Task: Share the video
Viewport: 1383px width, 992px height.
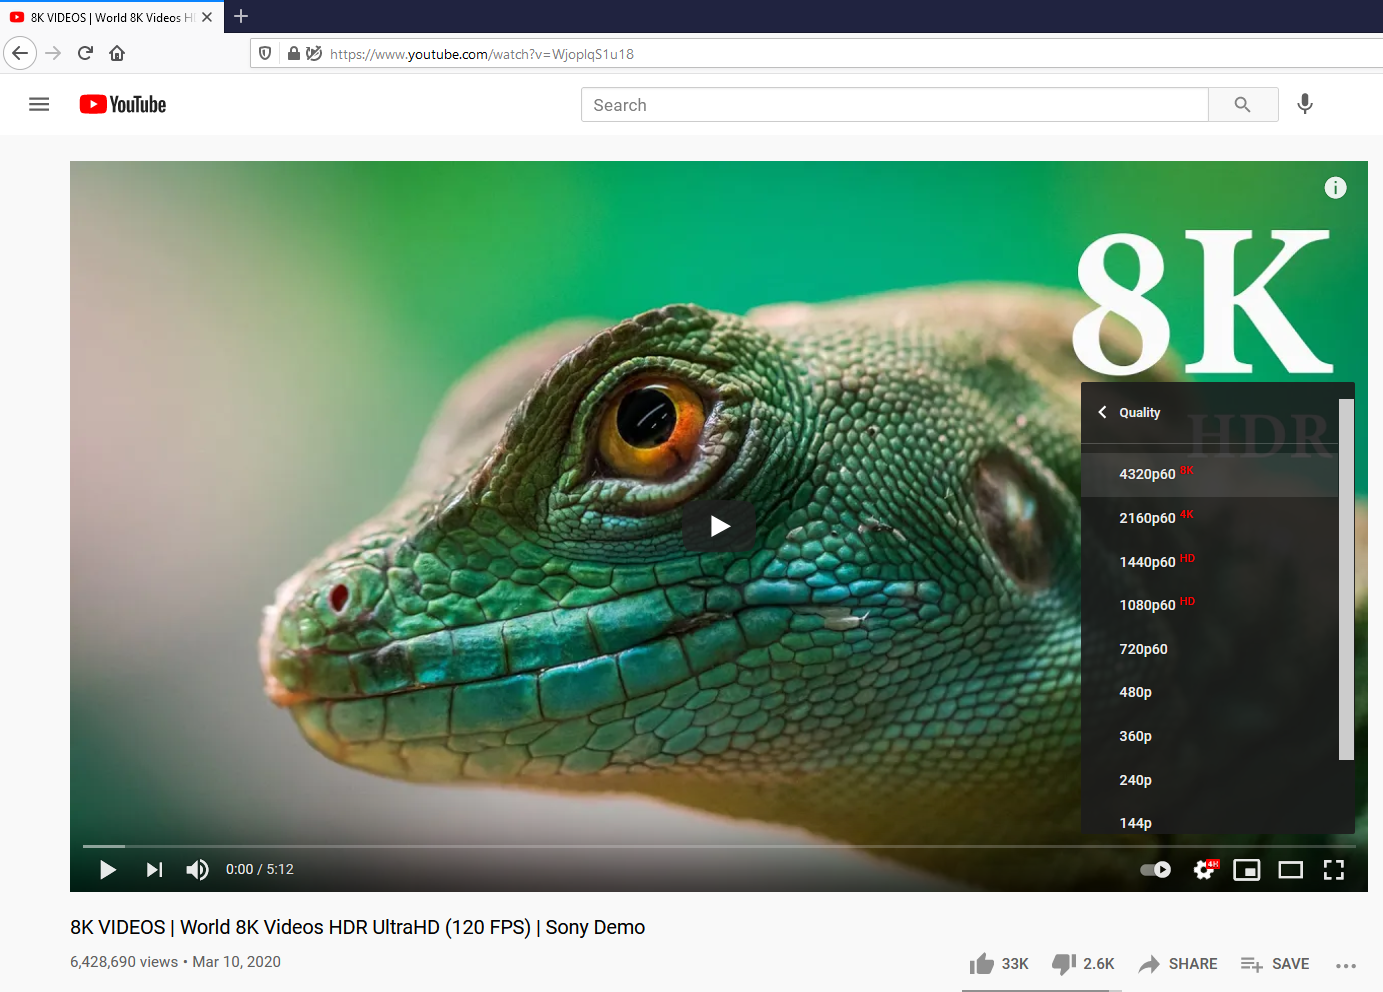Action: pos(1178,964)
